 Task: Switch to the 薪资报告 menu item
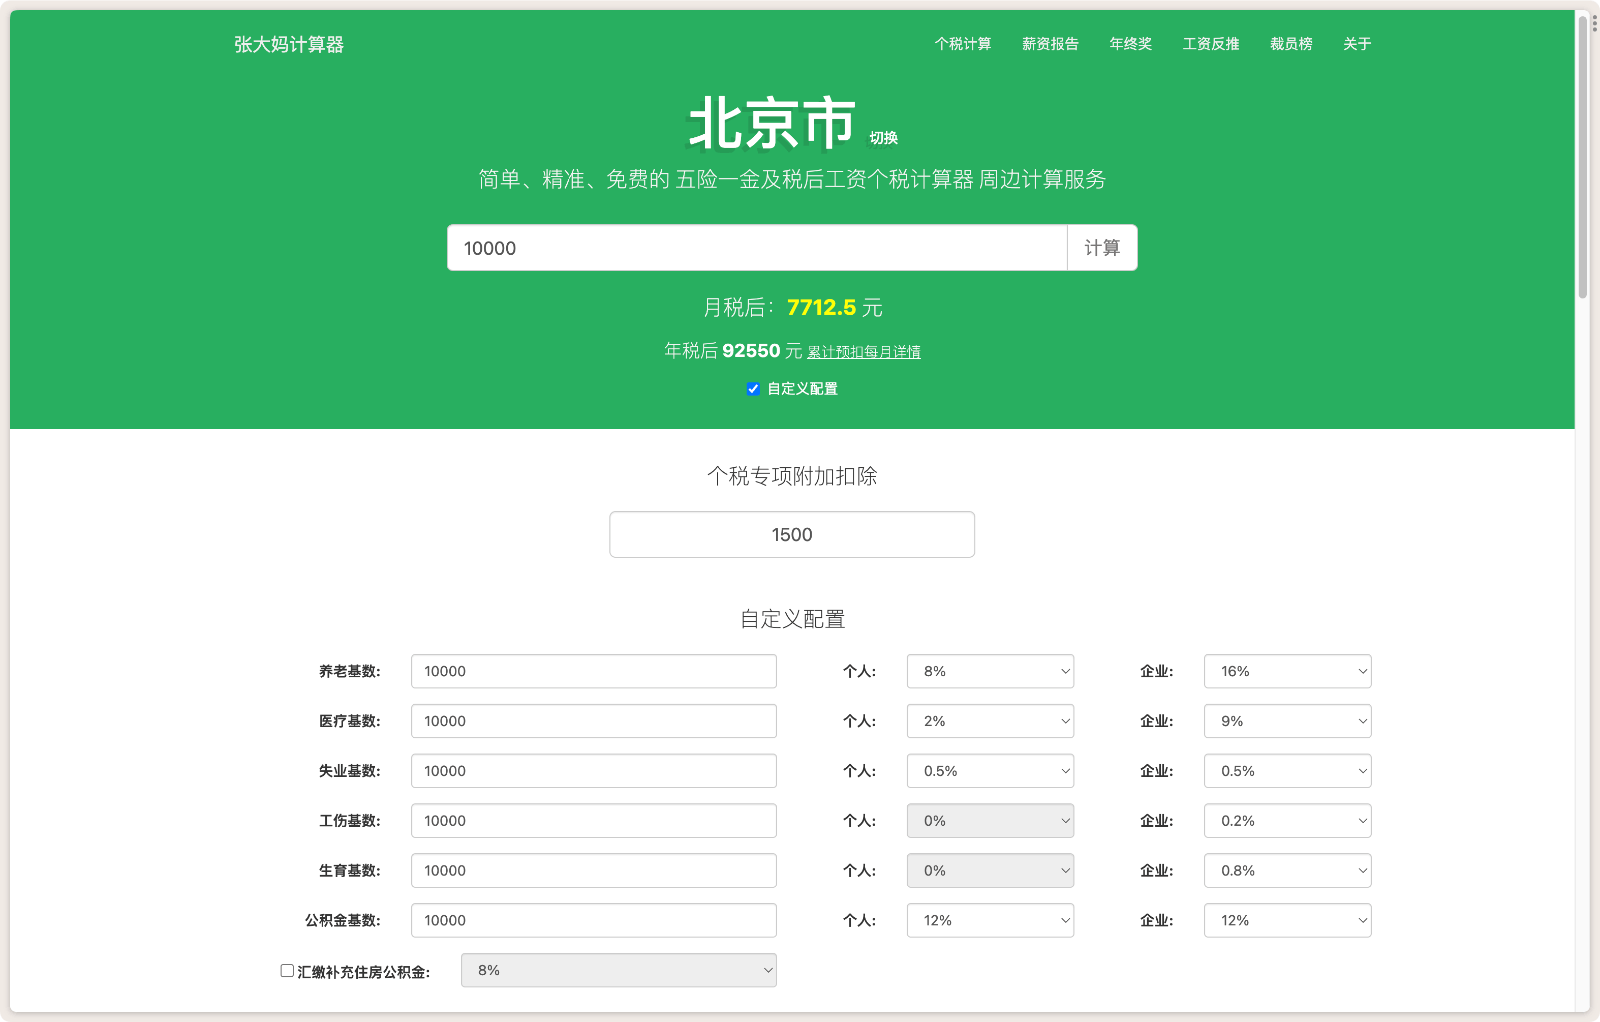[1050, 44]
